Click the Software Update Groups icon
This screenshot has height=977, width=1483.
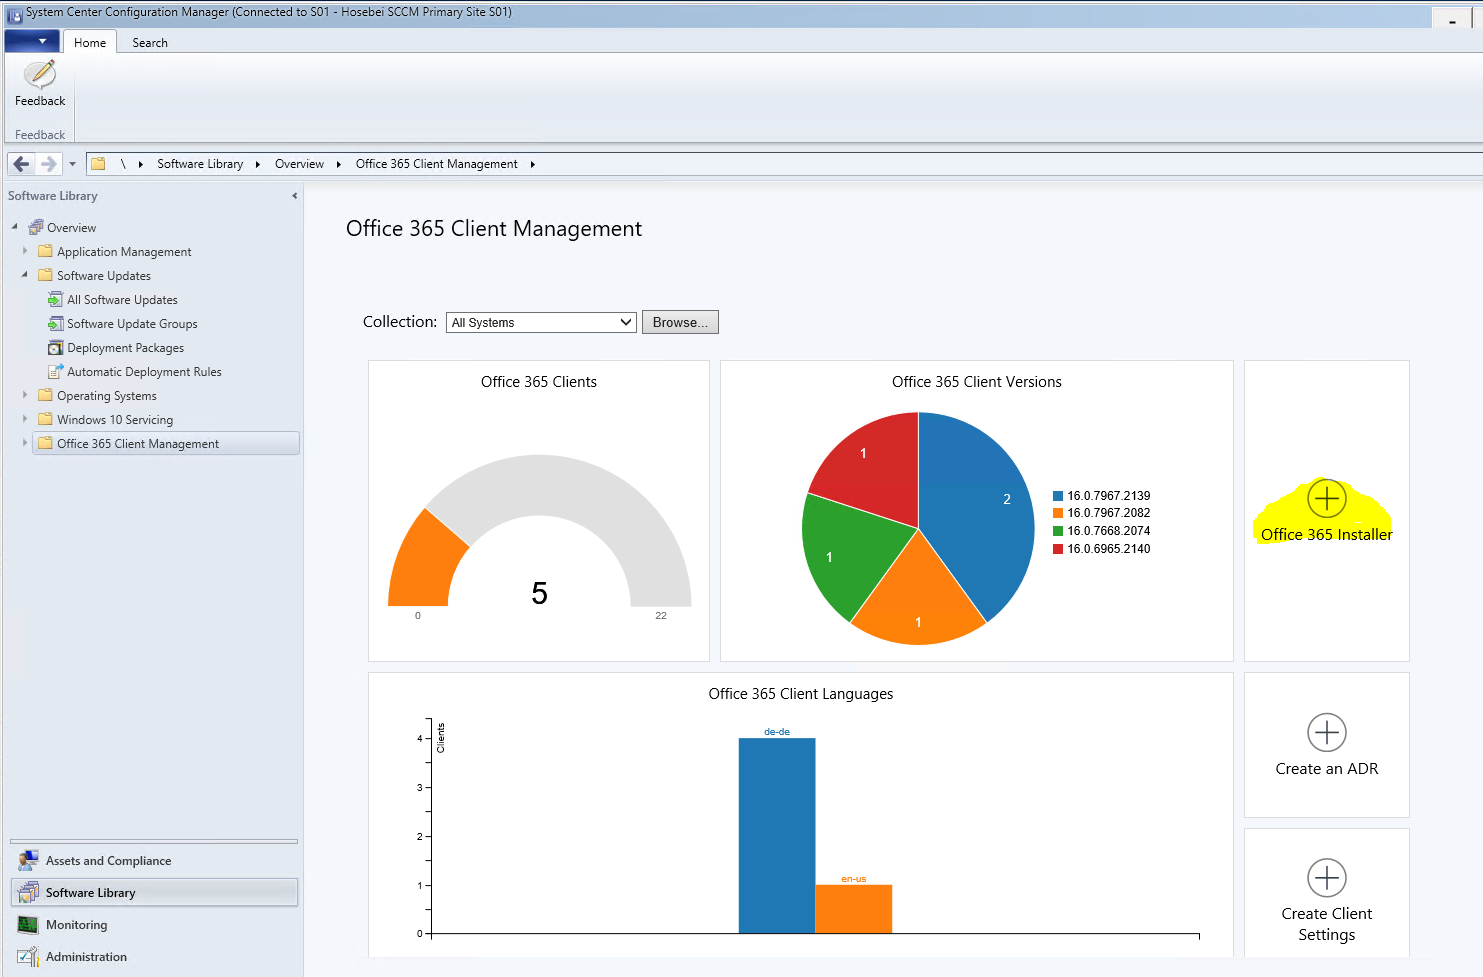point(56,323)
